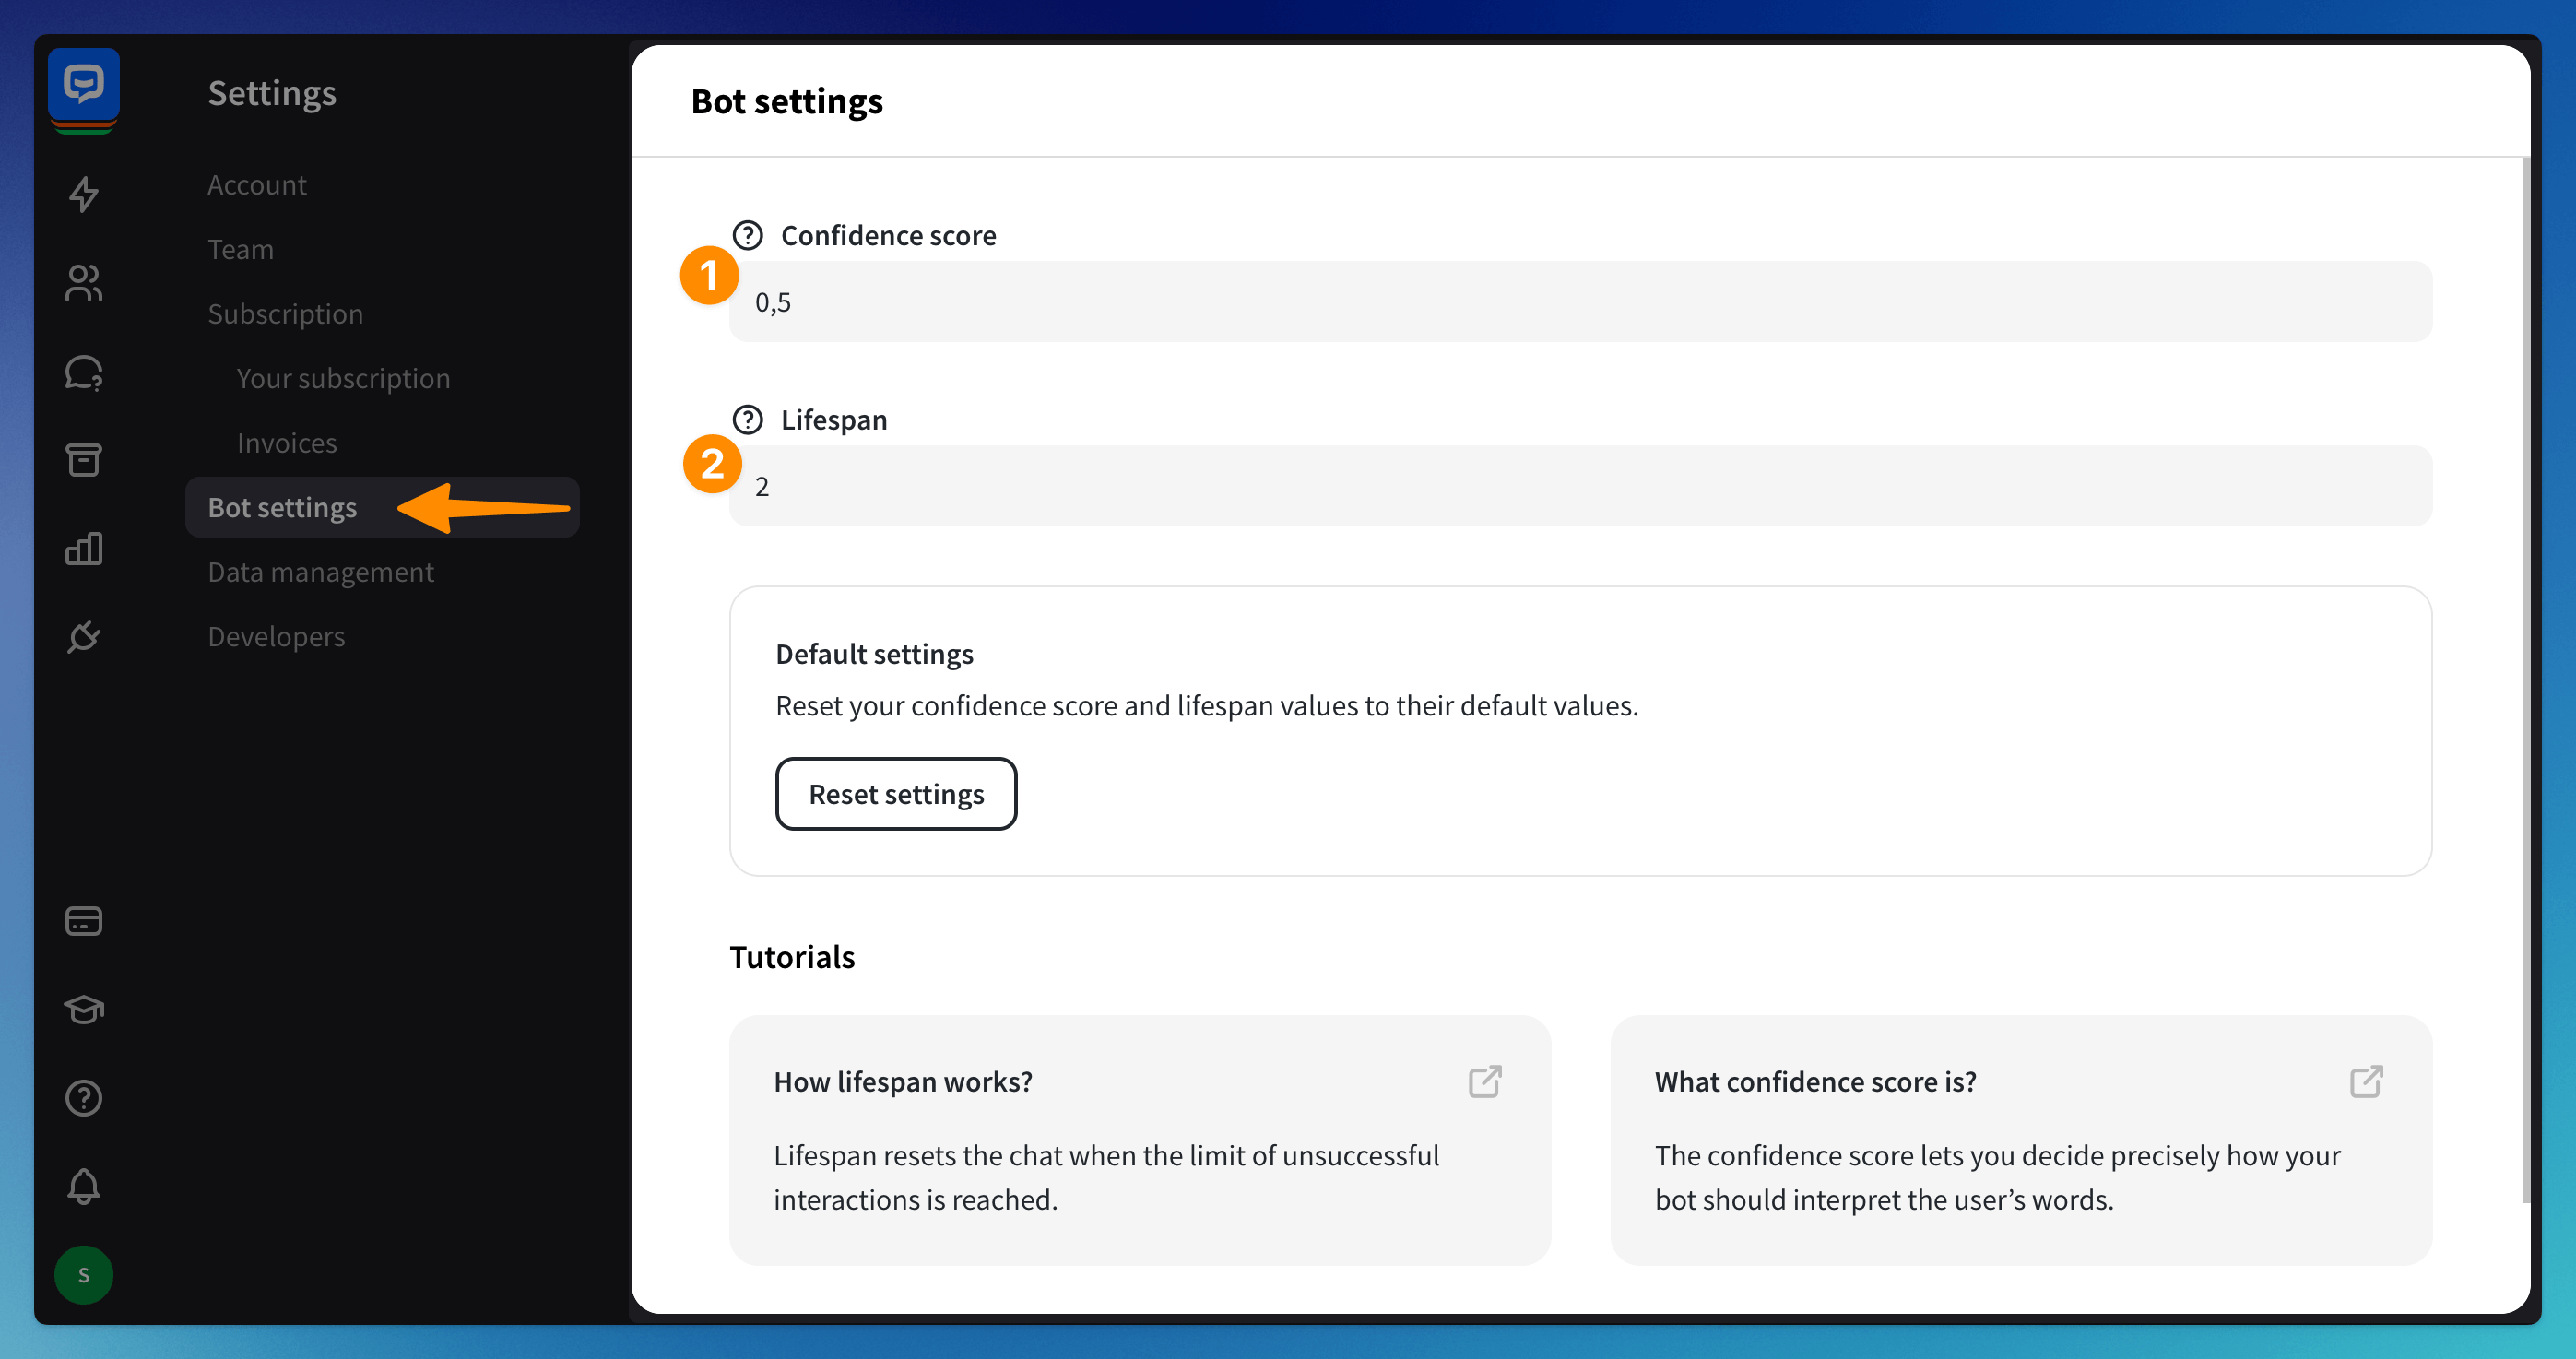The height and width of the screenshot is (1359, 2576).
Task: Open the user avatar S menu
Action: coord(83,1274)
